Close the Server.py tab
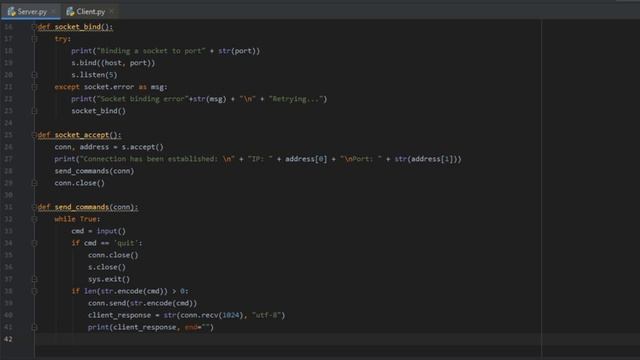The height and width of the screenshot is (360, 640). 53,11
